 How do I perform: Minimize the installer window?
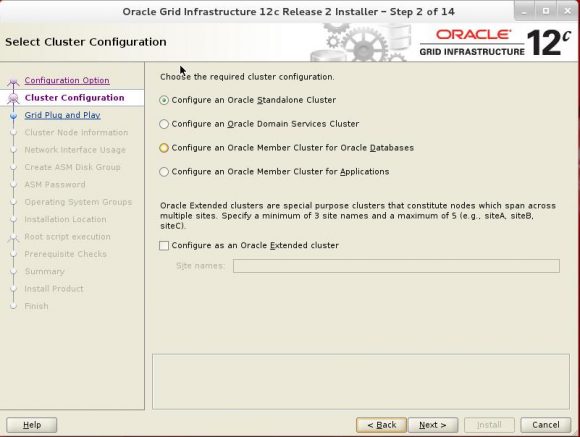525,11
